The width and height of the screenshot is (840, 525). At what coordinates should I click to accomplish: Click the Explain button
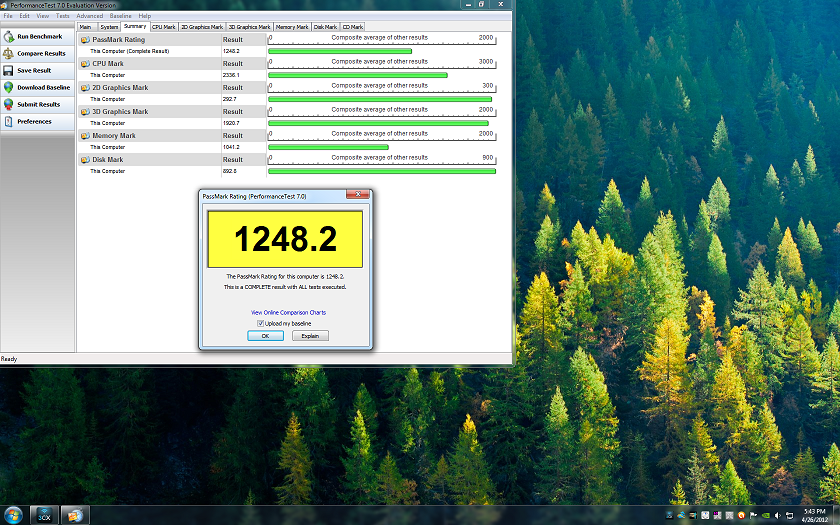tap(310, 336)
